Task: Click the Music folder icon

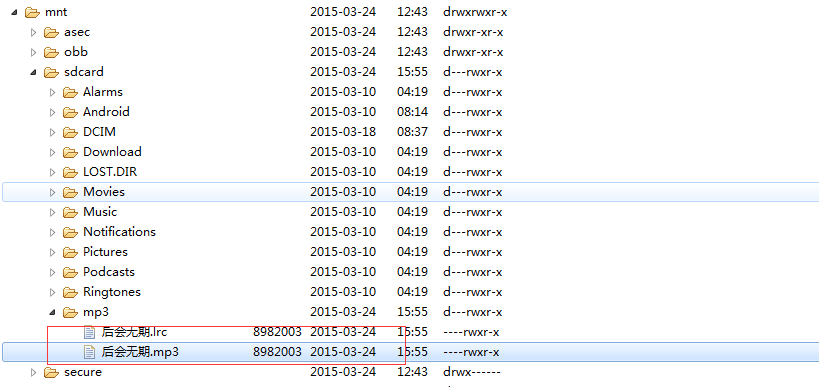Action: [70, 213]
